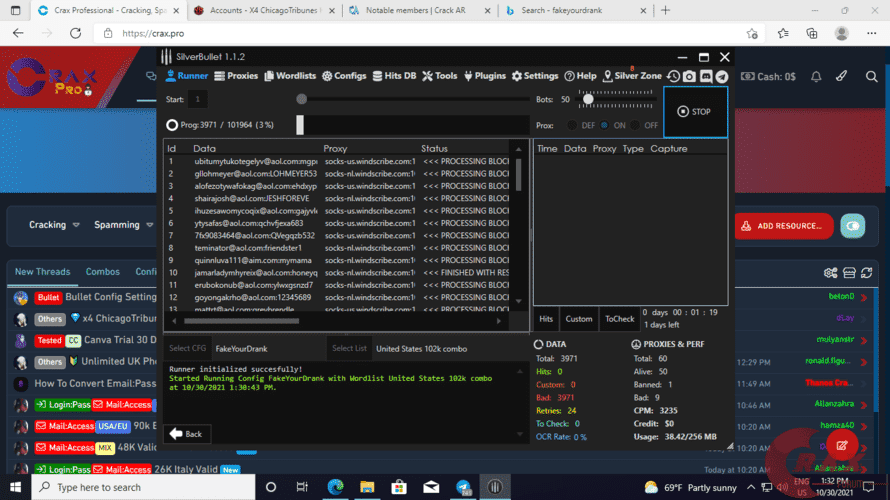Open the Wordlists manager

click(x=291, y=76)
